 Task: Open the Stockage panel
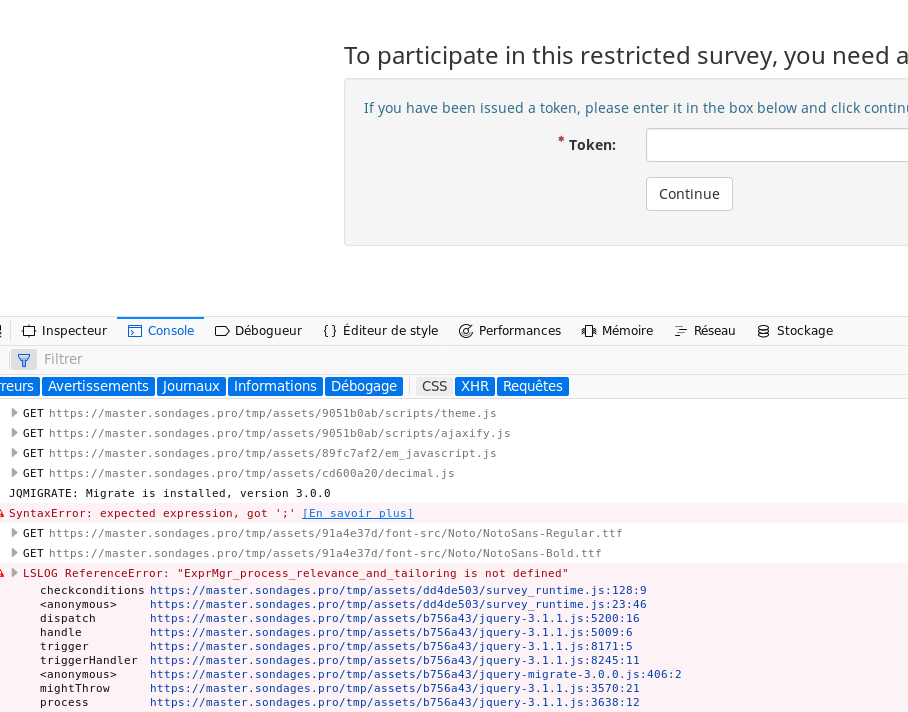[794, 331]
